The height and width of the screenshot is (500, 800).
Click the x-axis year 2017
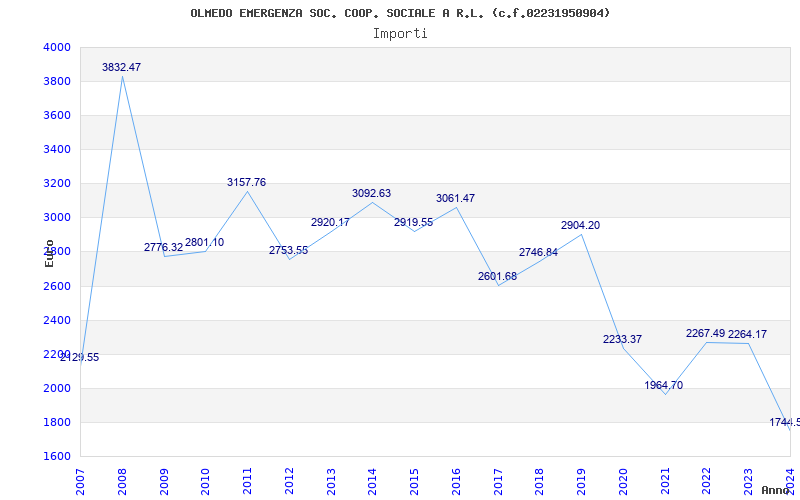498,482
